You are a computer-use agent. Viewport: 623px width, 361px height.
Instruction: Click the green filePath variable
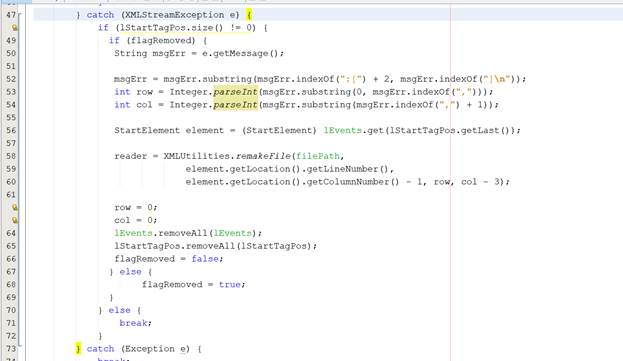[x=318, y=156]
